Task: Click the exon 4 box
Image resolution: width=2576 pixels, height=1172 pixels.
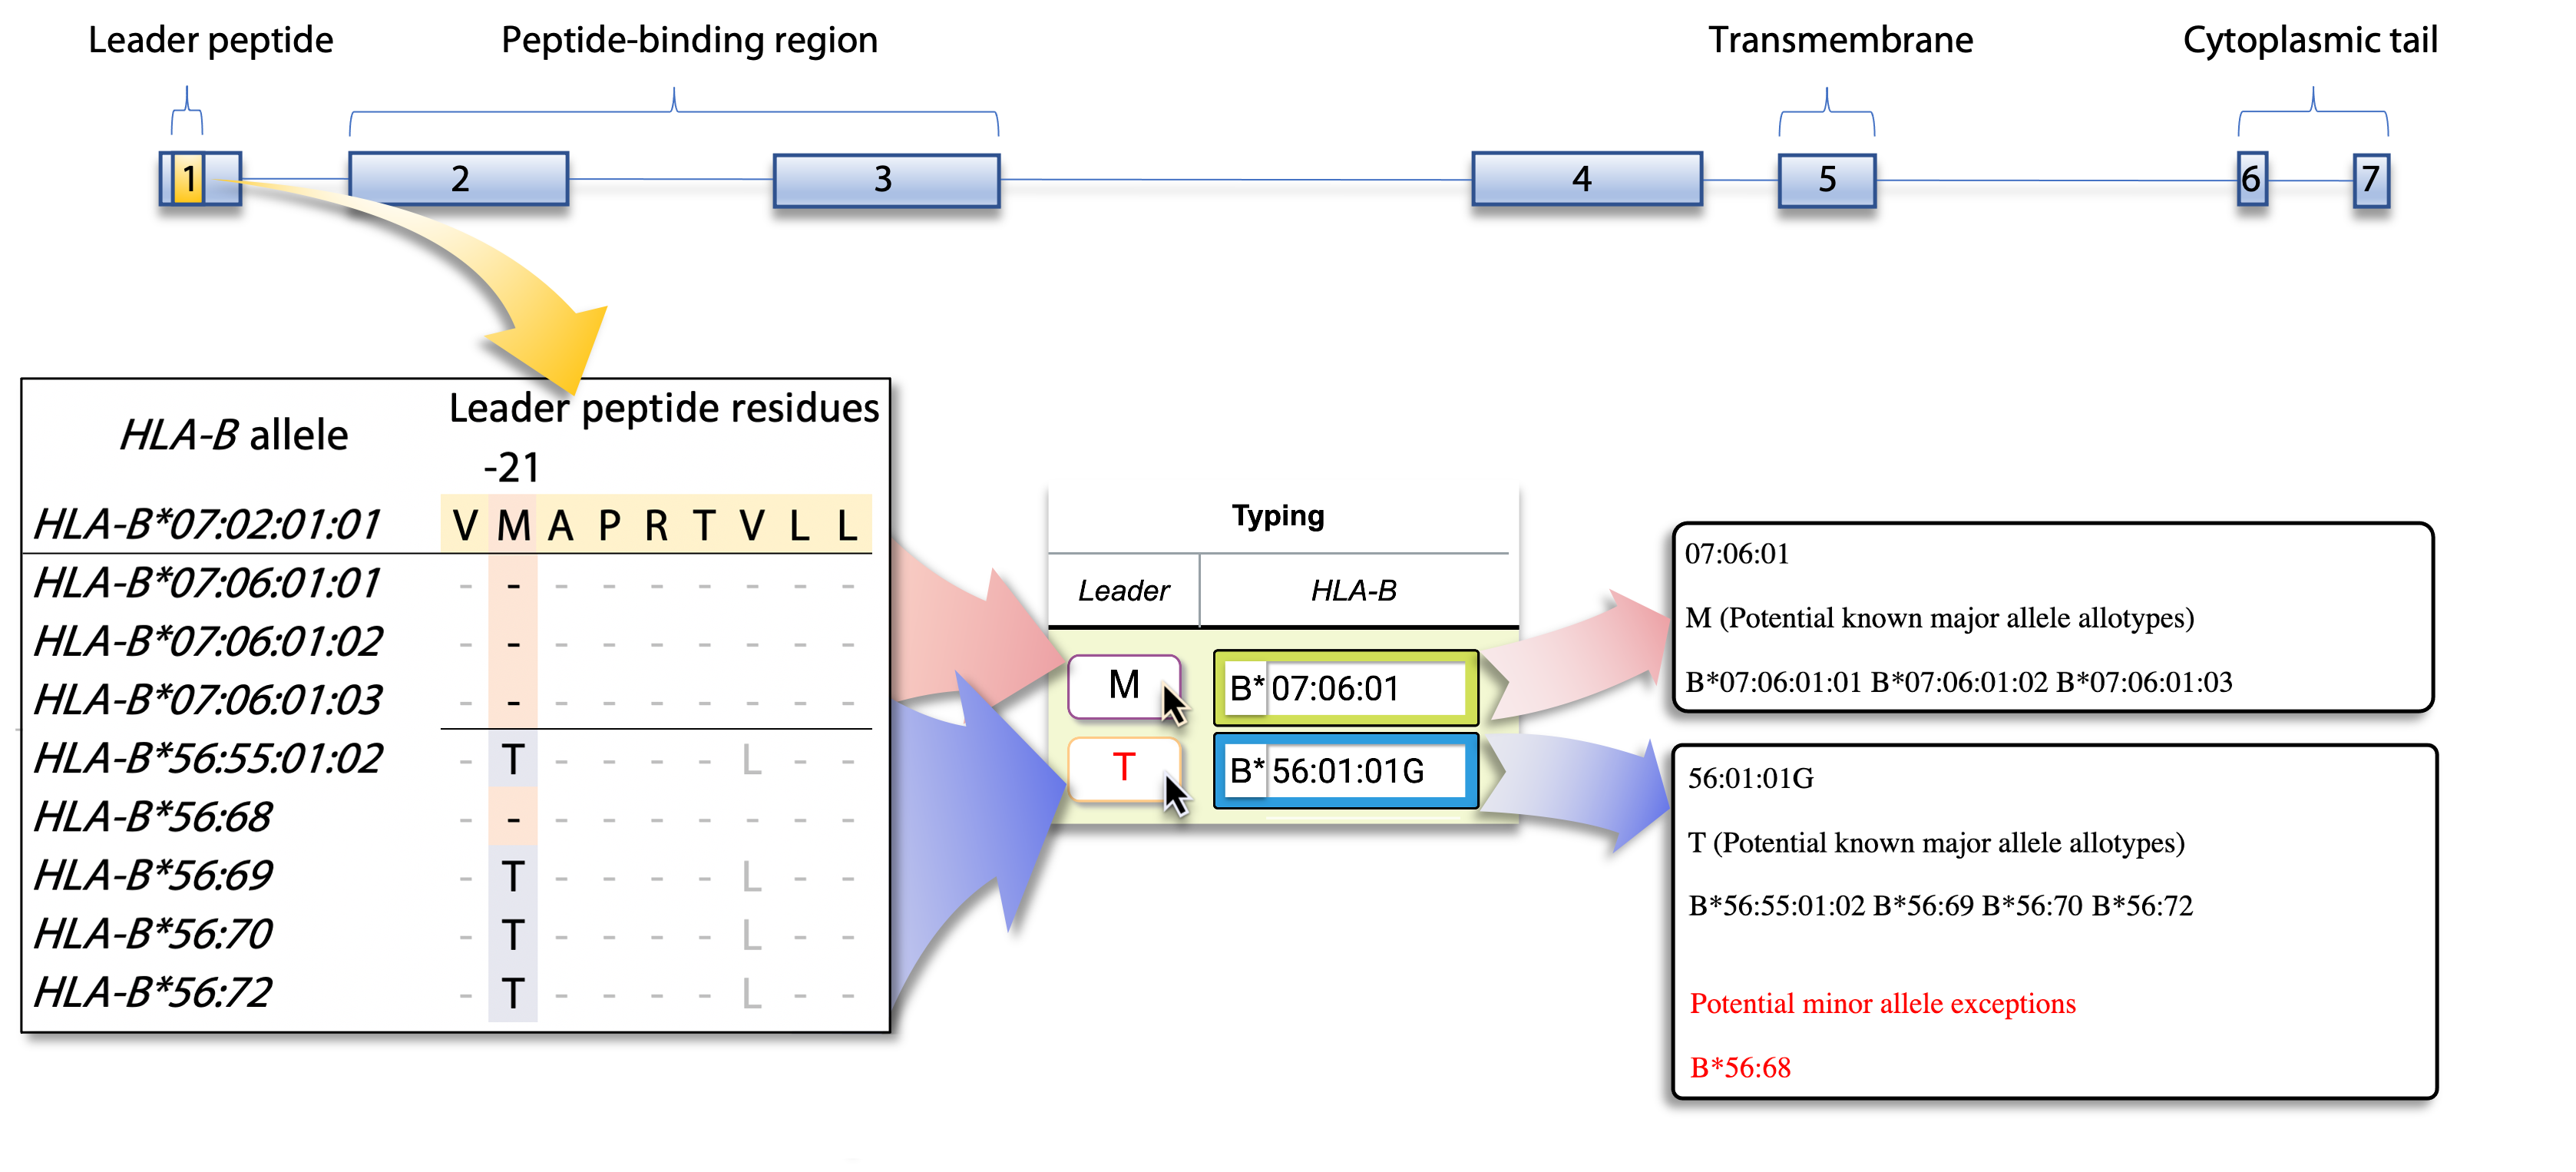Action: coord(1586,179)
